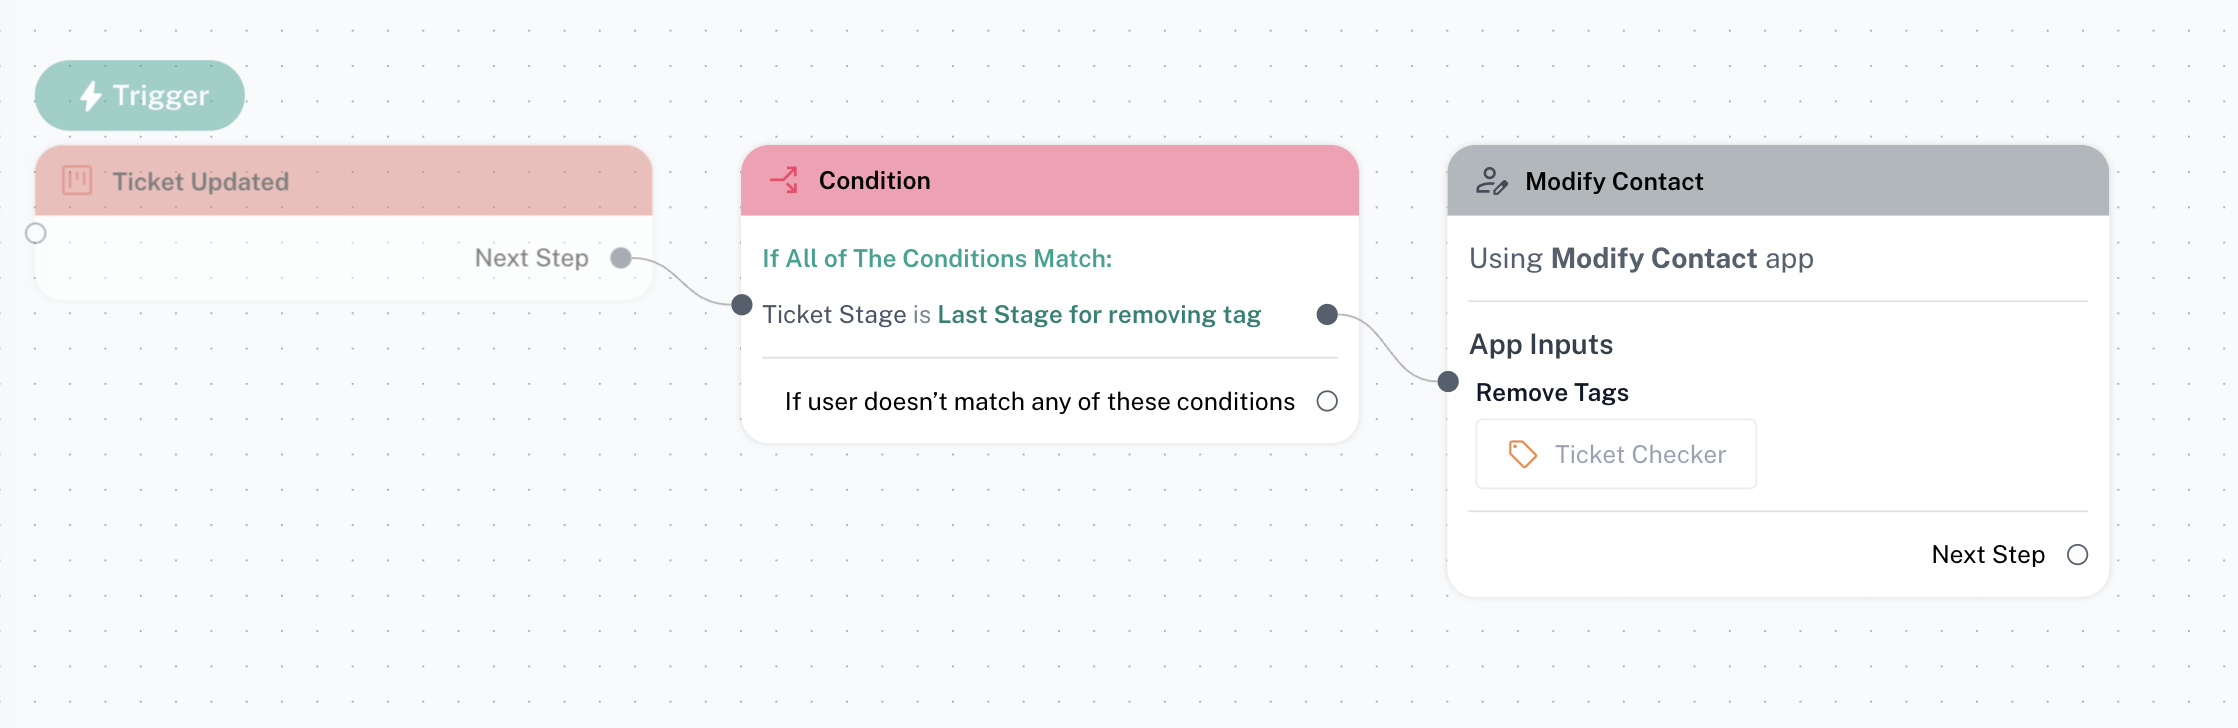The width and height of the screenshot is (2238, 728).
Task: Click the Ticket Checker tag chip
Action: (x=1616, y=454)
